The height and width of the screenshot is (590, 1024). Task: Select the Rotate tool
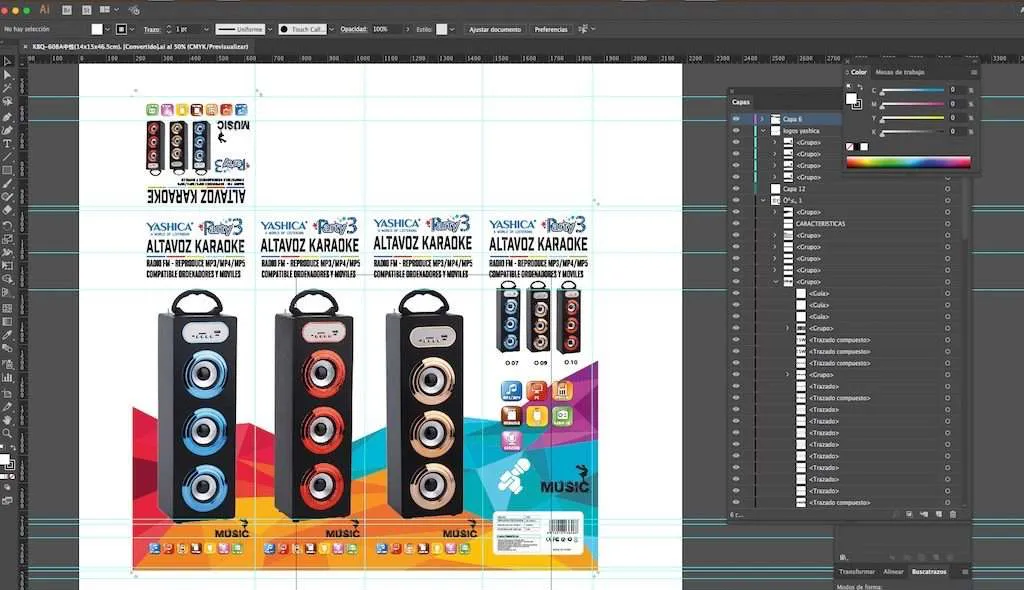click(x=7, y=225)
